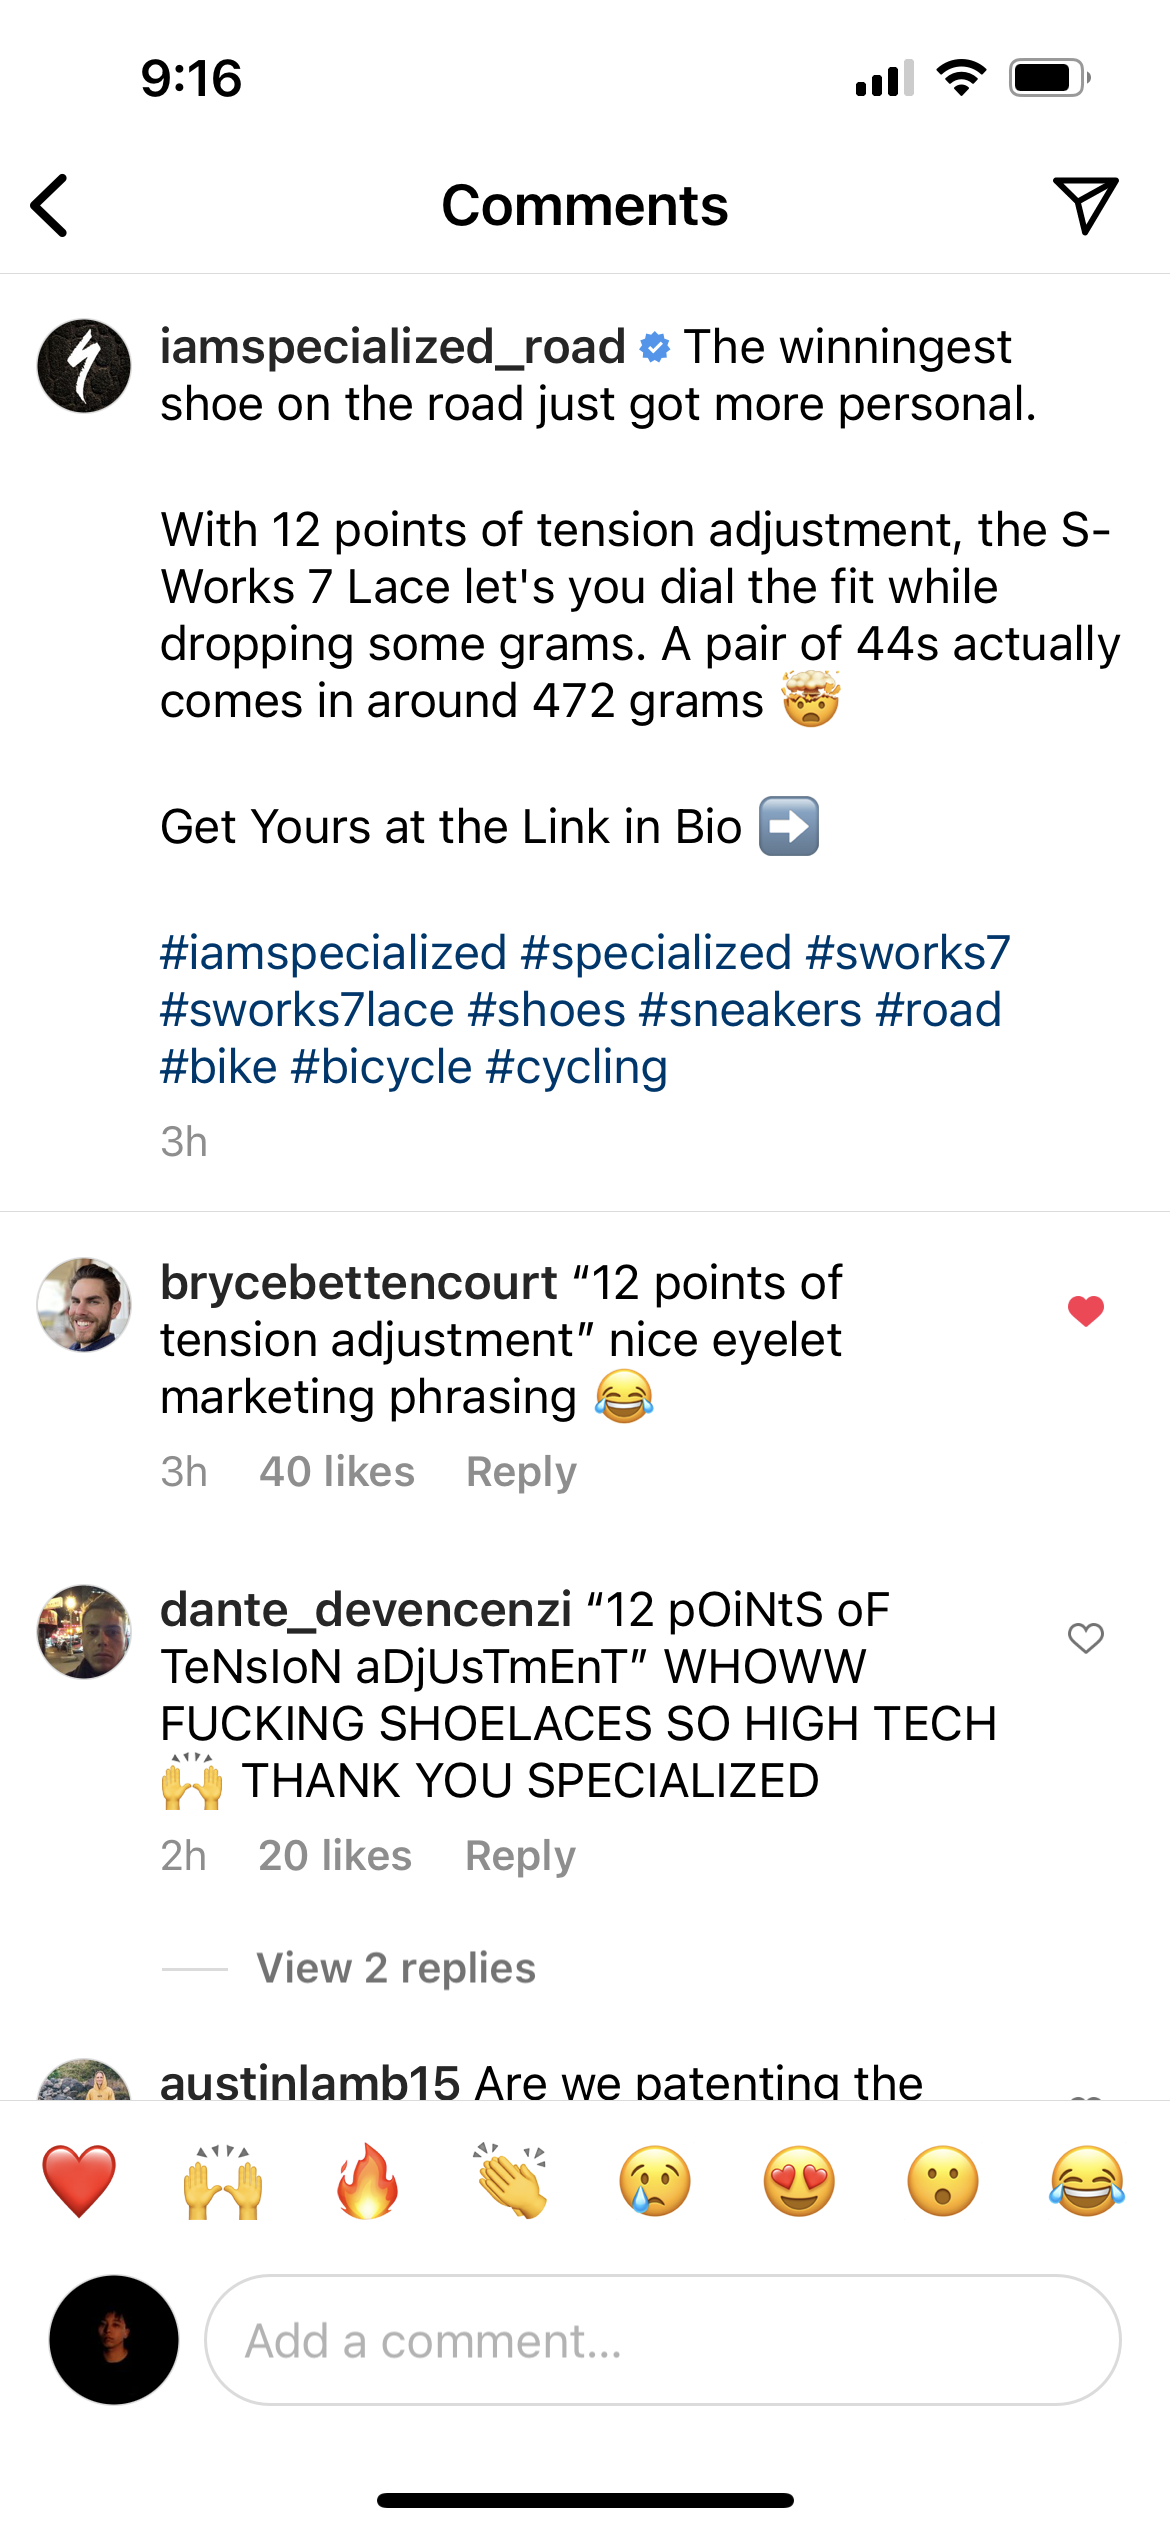This screenshot has height=2532, width=1170.
Task: Open the share paper plane icon
Action: pos(1085,205)
